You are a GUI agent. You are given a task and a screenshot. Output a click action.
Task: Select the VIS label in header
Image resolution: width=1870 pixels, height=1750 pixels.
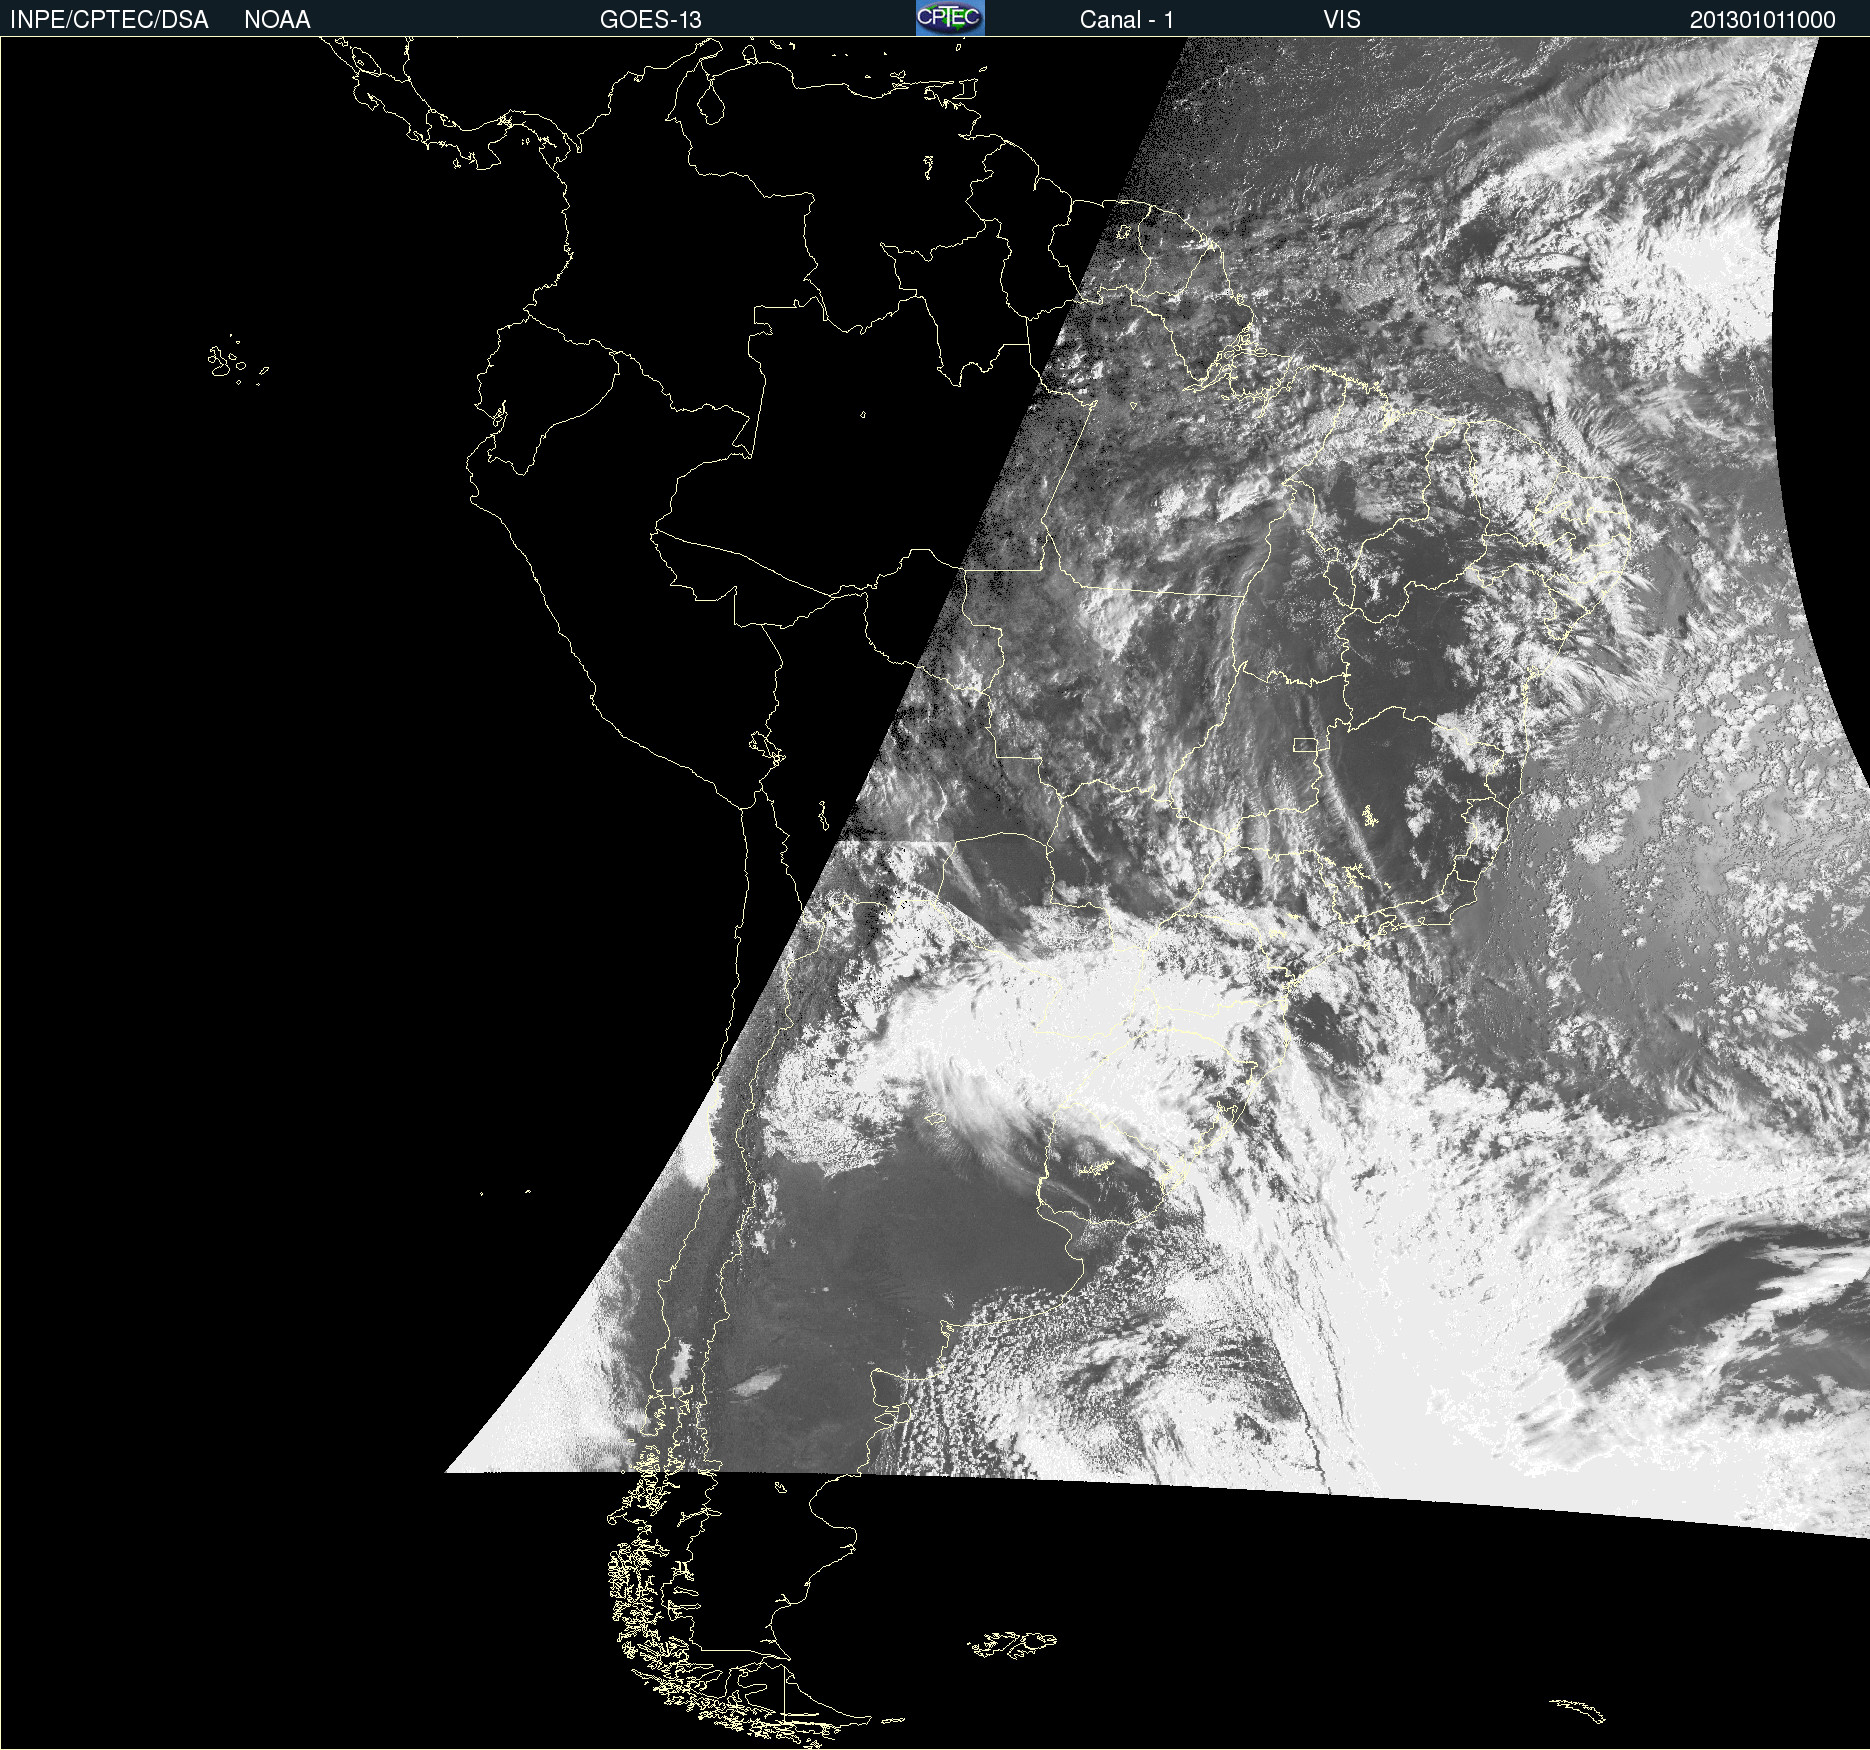tap(1342, 20)
